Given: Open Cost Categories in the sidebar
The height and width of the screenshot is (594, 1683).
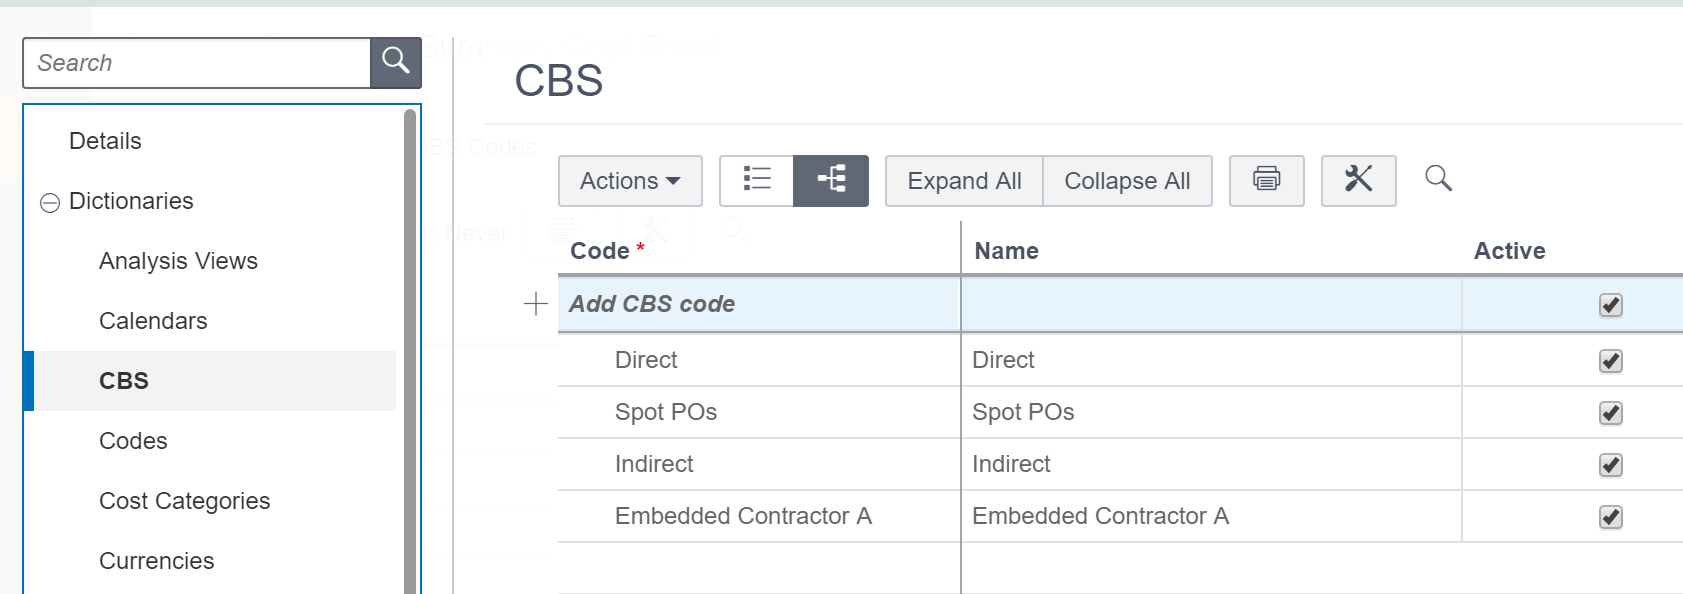Looking at the screenshot, I should point(184,501).
